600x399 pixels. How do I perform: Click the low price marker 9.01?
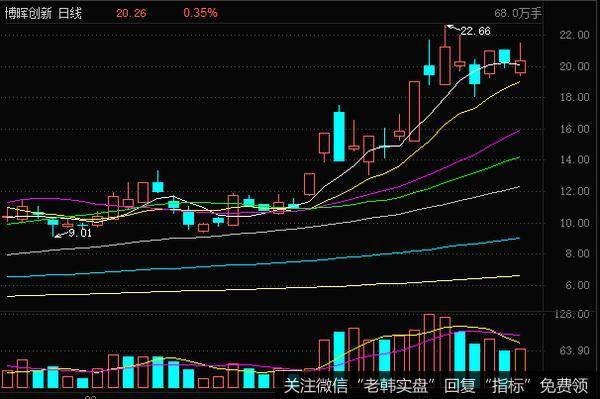pyautogui.click(x=80, y=233)
